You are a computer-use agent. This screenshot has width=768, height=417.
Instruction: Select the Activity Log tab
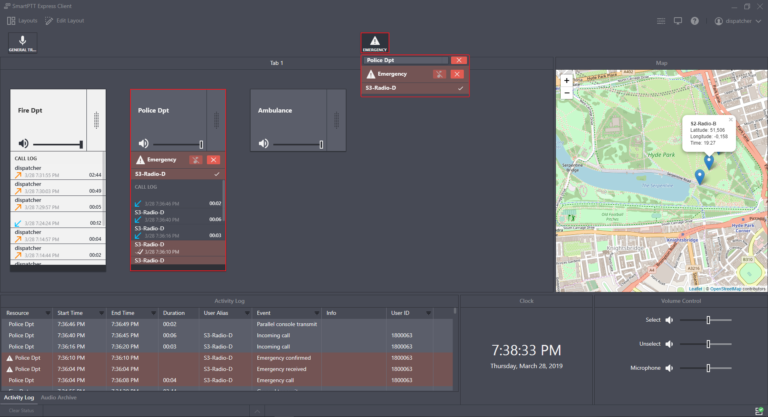coord(20,398)
